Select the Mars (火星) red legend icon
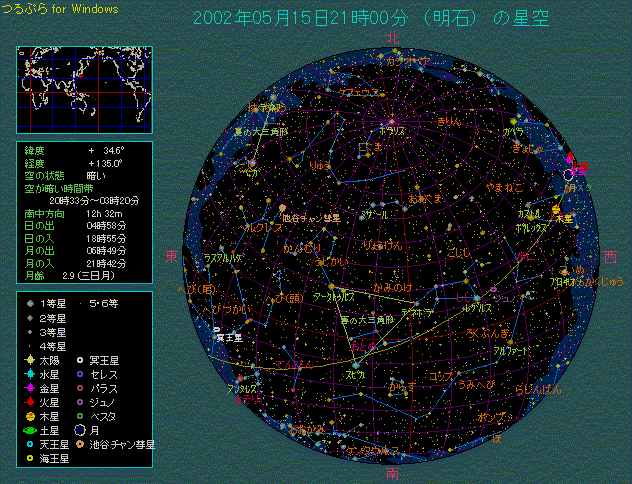 coord(31,402)
